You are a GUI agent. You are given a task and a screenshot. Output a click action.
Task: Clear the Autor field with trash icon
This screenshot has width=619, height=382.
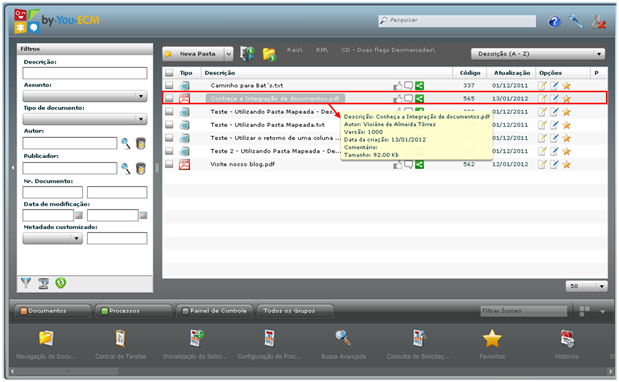point(141,143)
